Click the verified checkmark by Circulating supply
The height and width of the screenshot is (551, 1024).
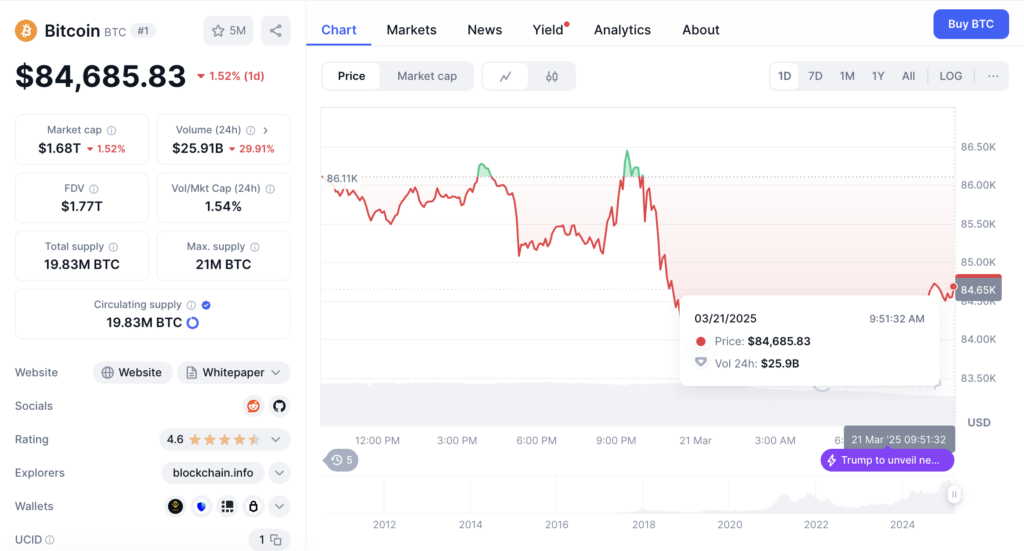(x=206, y=305)
